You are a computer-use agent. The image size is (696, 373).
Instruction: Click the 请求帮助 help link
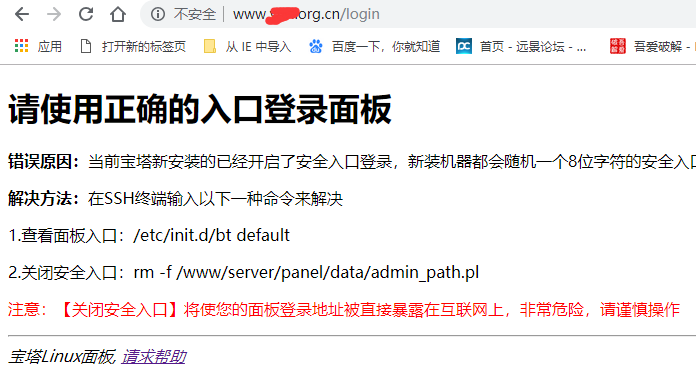pos(154,357)
